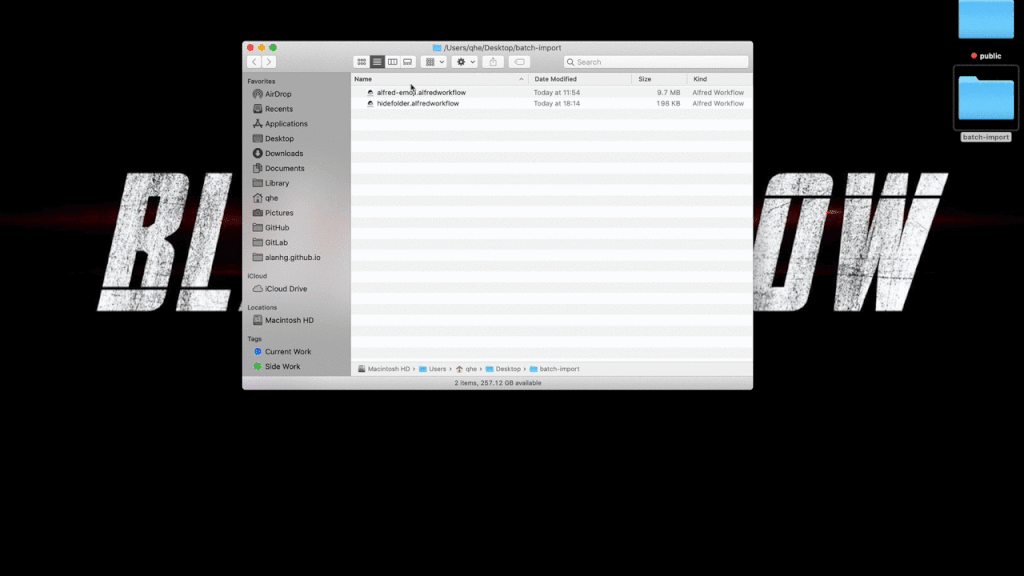Image resolution: width=1024 pixels, height=576 pixels.
Task: Go back with the left arrow button
Action: point(254,62)
